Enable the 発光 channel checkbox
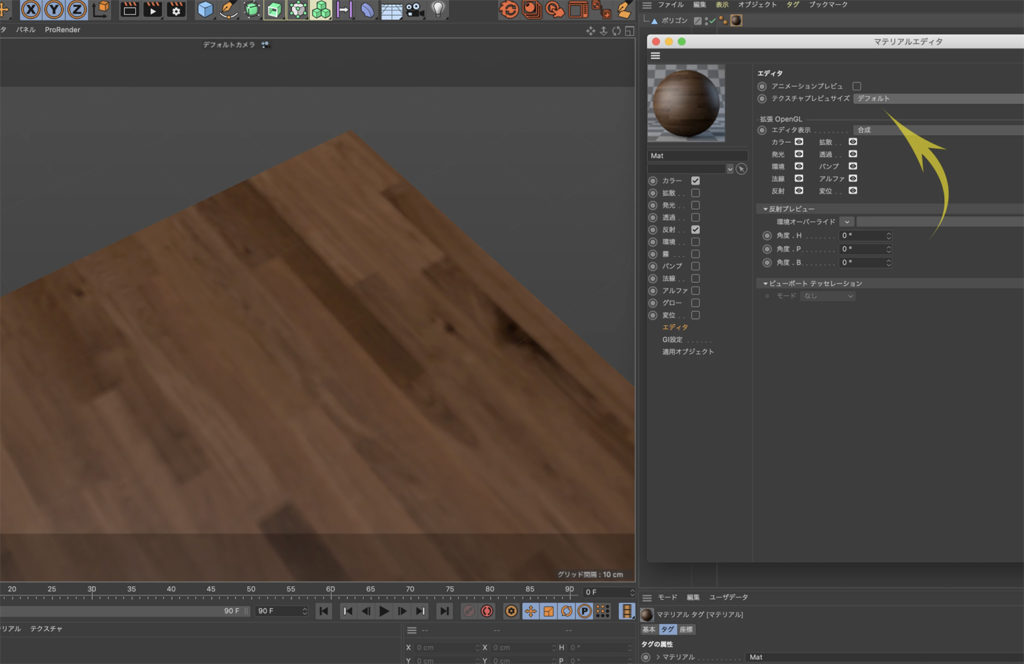 click(696, 205)
